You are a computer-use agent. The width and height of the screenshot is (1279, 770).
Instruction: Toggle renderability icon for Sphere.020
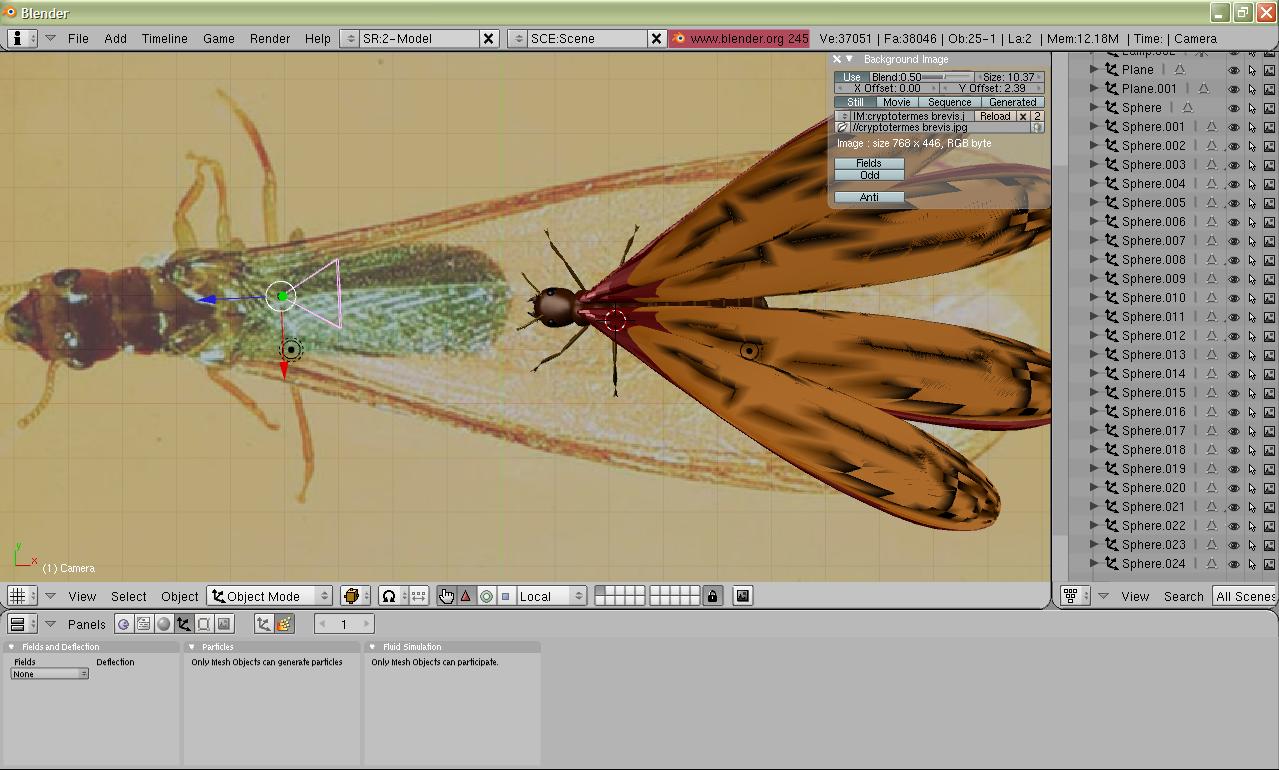tap(1270, 488)
